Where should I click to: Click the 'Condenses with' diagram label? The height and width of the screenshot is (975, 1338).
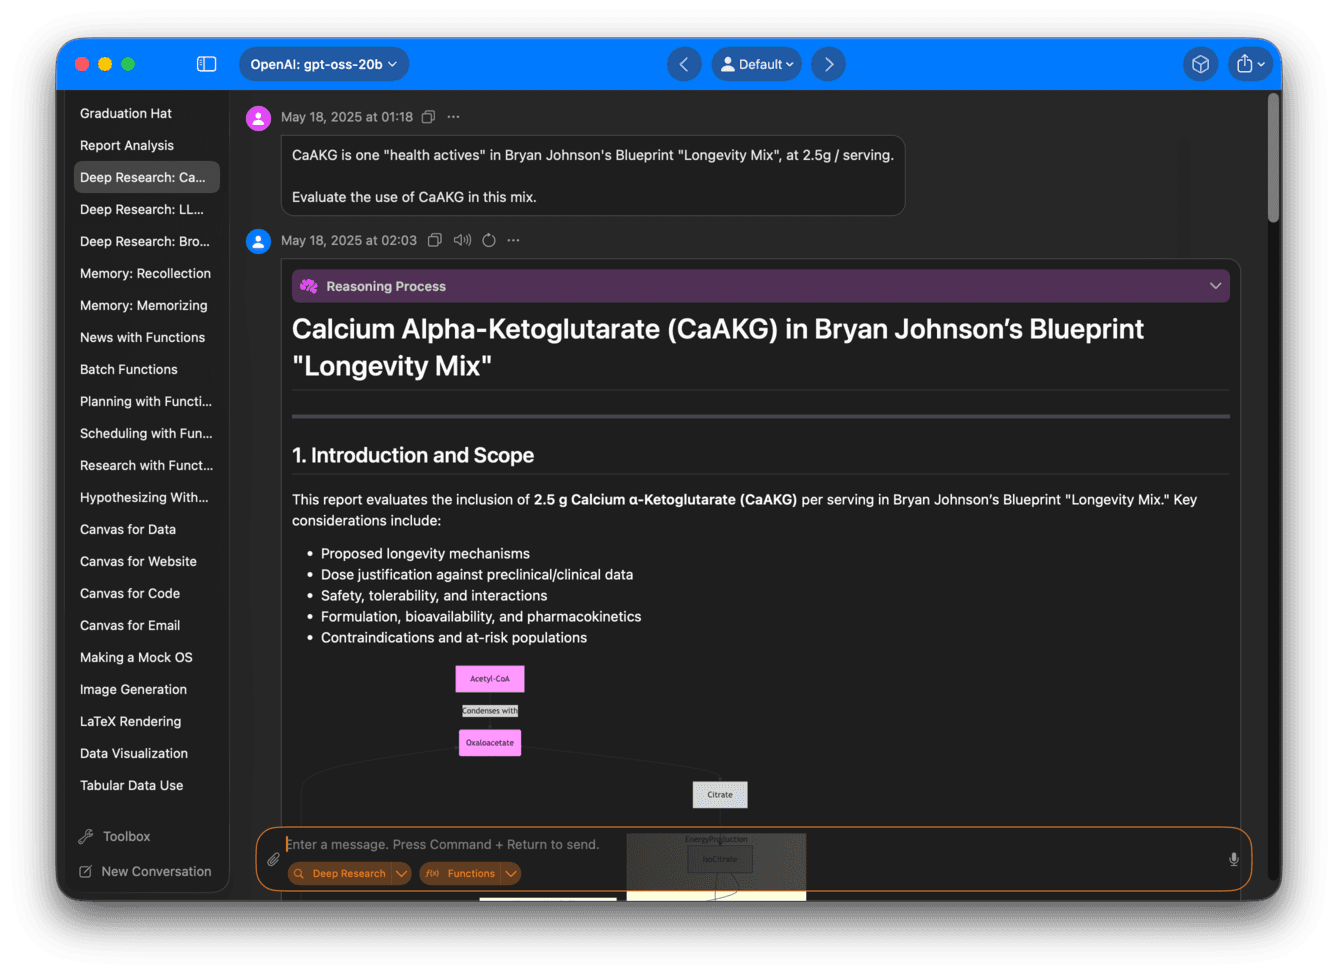coord(490,711)
